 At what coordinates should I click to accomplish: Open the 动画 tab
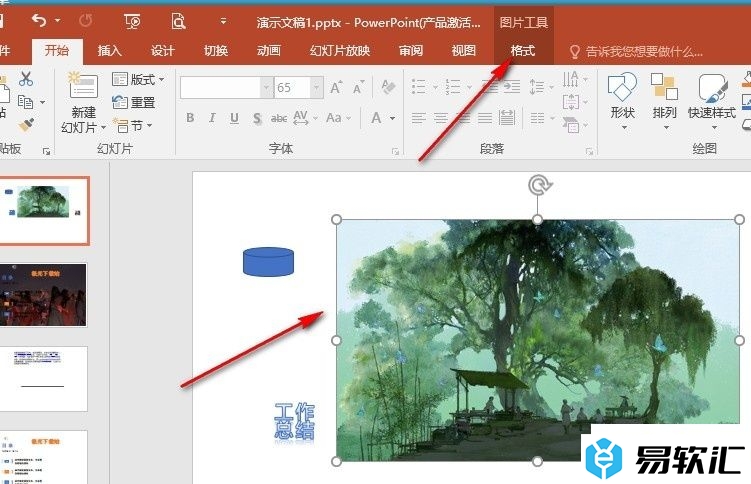pos(269,51)
